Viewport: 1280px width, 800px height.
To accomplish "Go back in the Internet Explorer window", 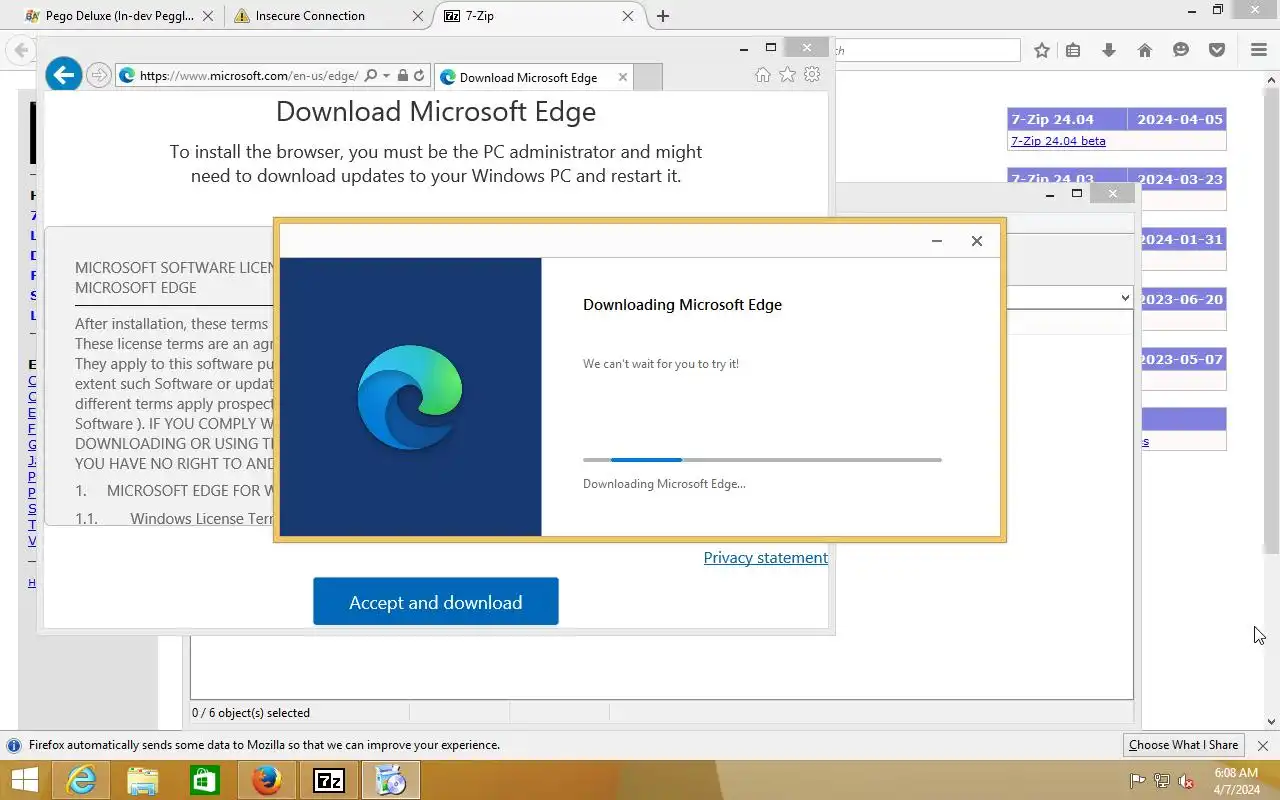I will [x=64, y=75].
